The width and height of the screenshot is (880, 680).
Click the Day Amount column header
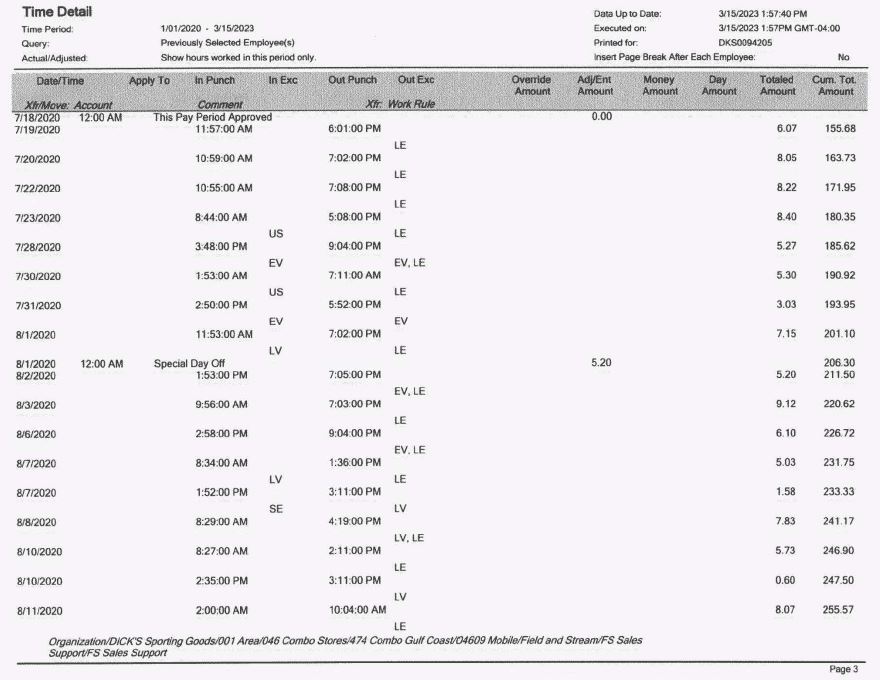tap(718, 85)
